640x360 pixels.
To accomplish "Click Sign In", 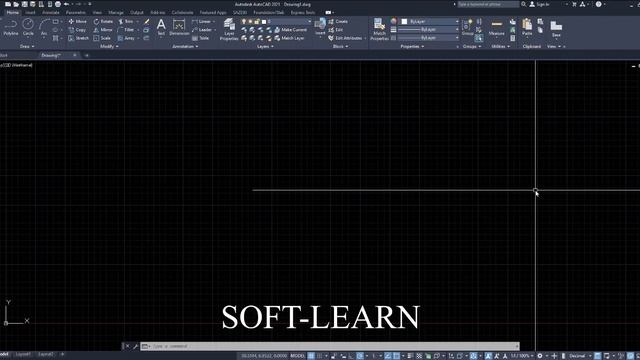I will click(x=539, y=4).
